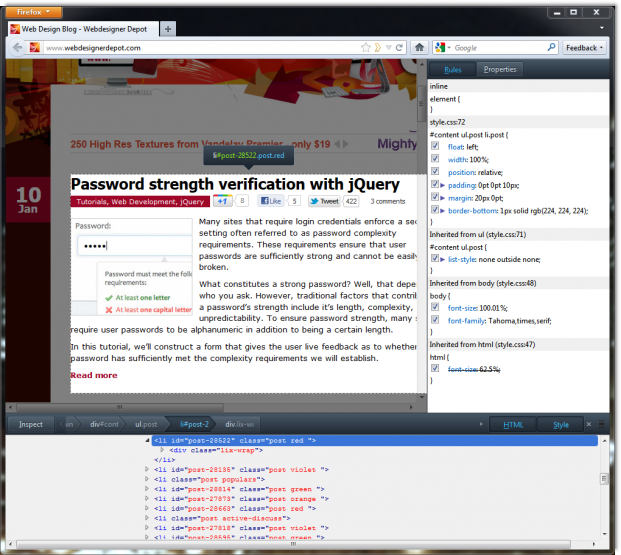Click the Facebook Like button

coord(271,201)
